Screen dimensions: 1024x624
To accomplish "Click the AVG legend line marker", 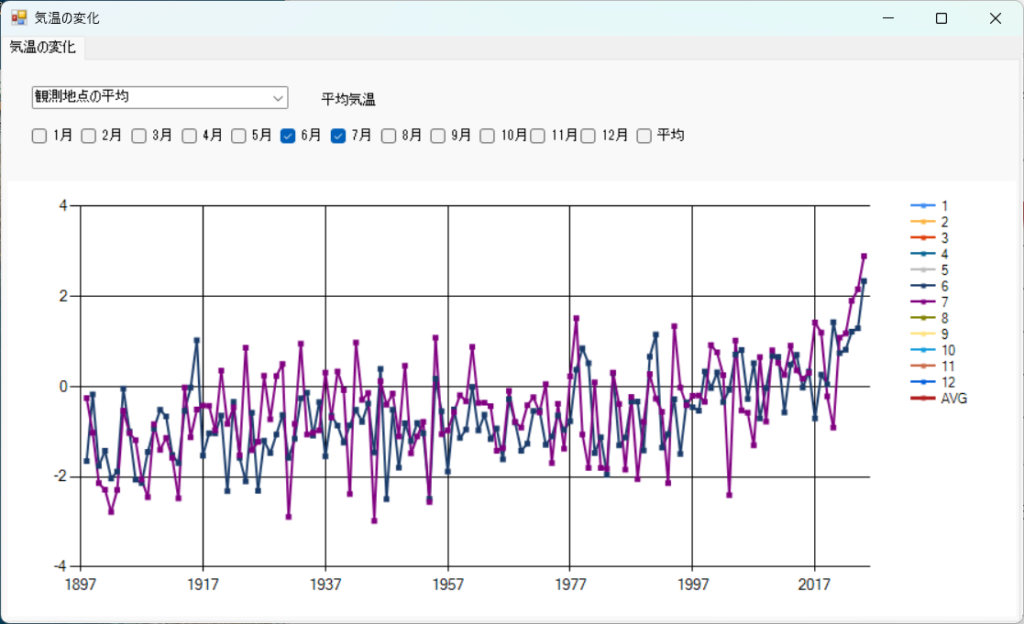I will (x=921, y=398).
